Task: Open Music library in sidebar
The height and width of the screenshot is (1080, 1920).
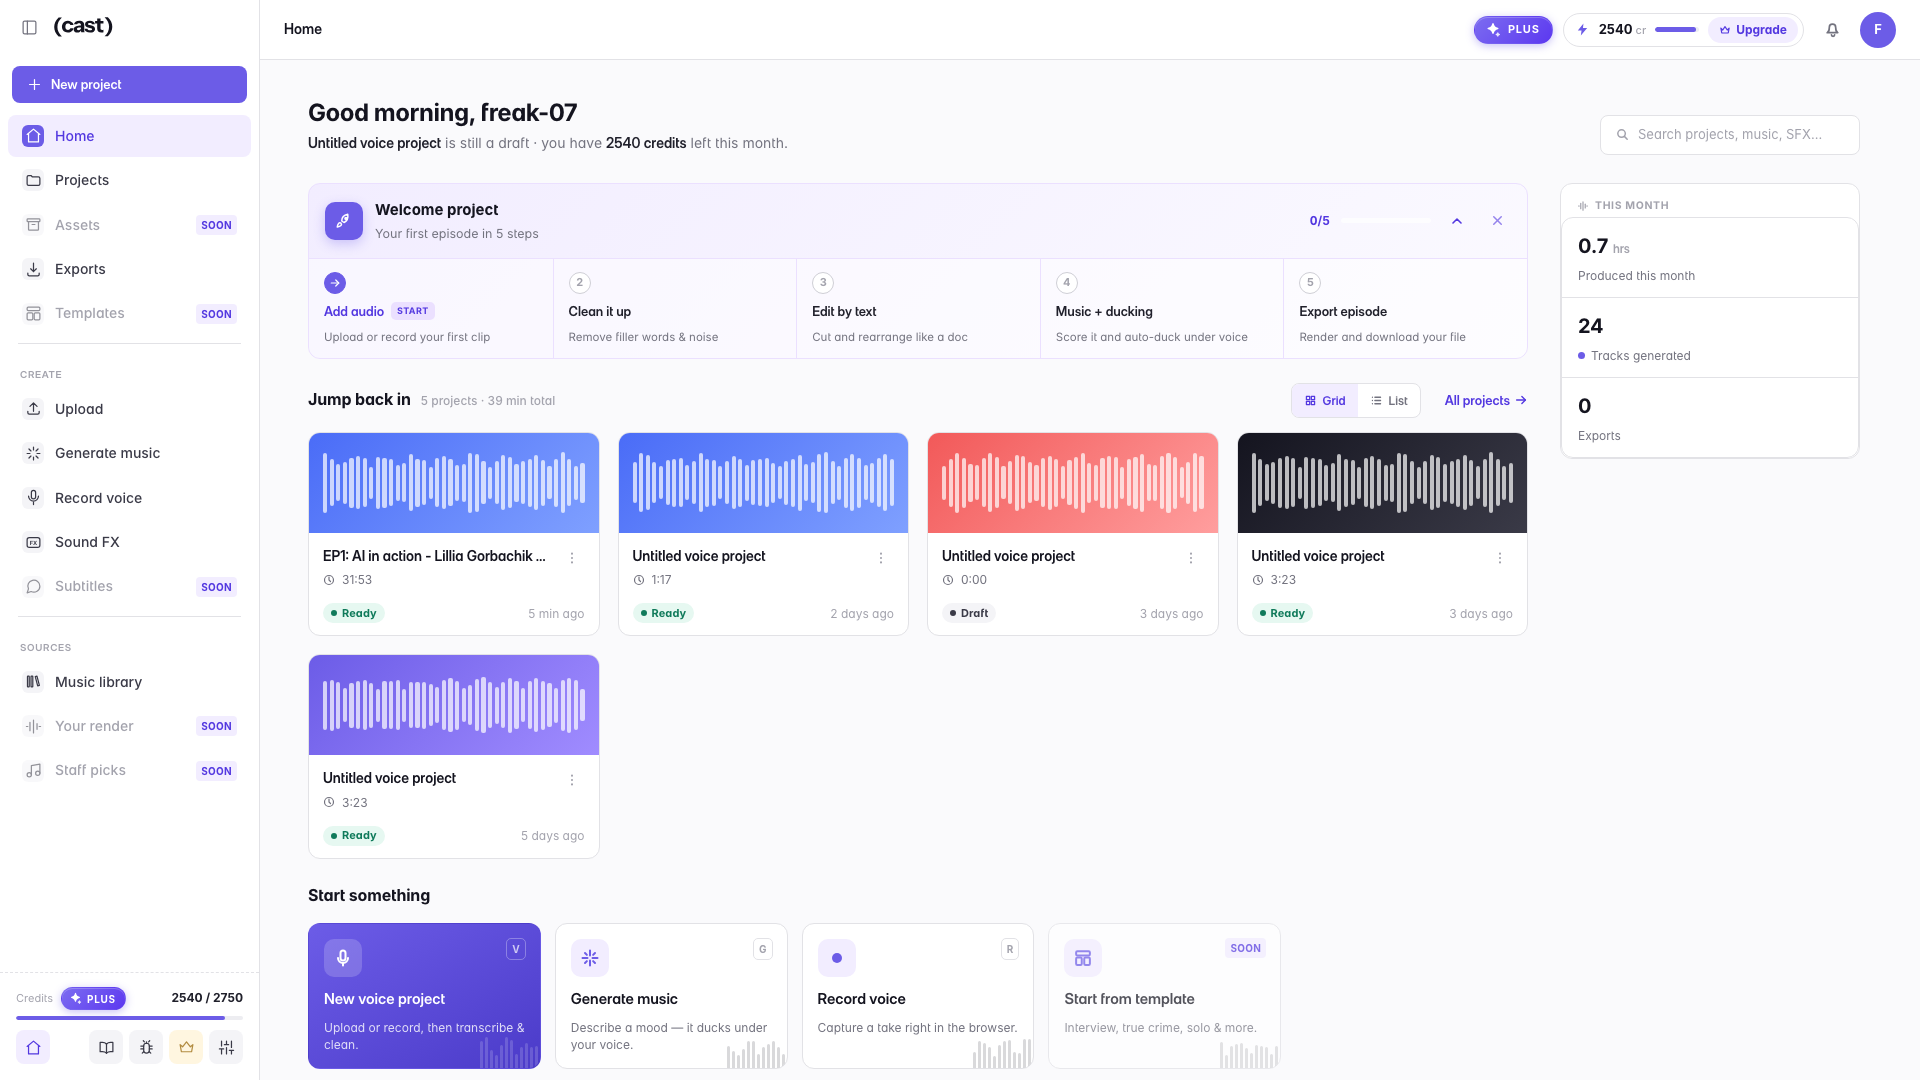Action: point(129,682)
